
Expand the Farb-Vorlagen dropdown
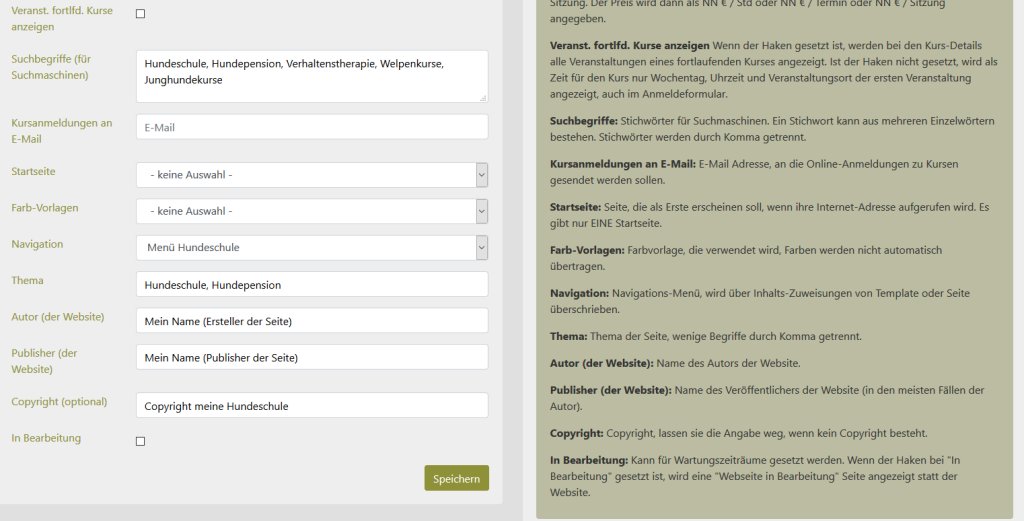tap(312, 211)
